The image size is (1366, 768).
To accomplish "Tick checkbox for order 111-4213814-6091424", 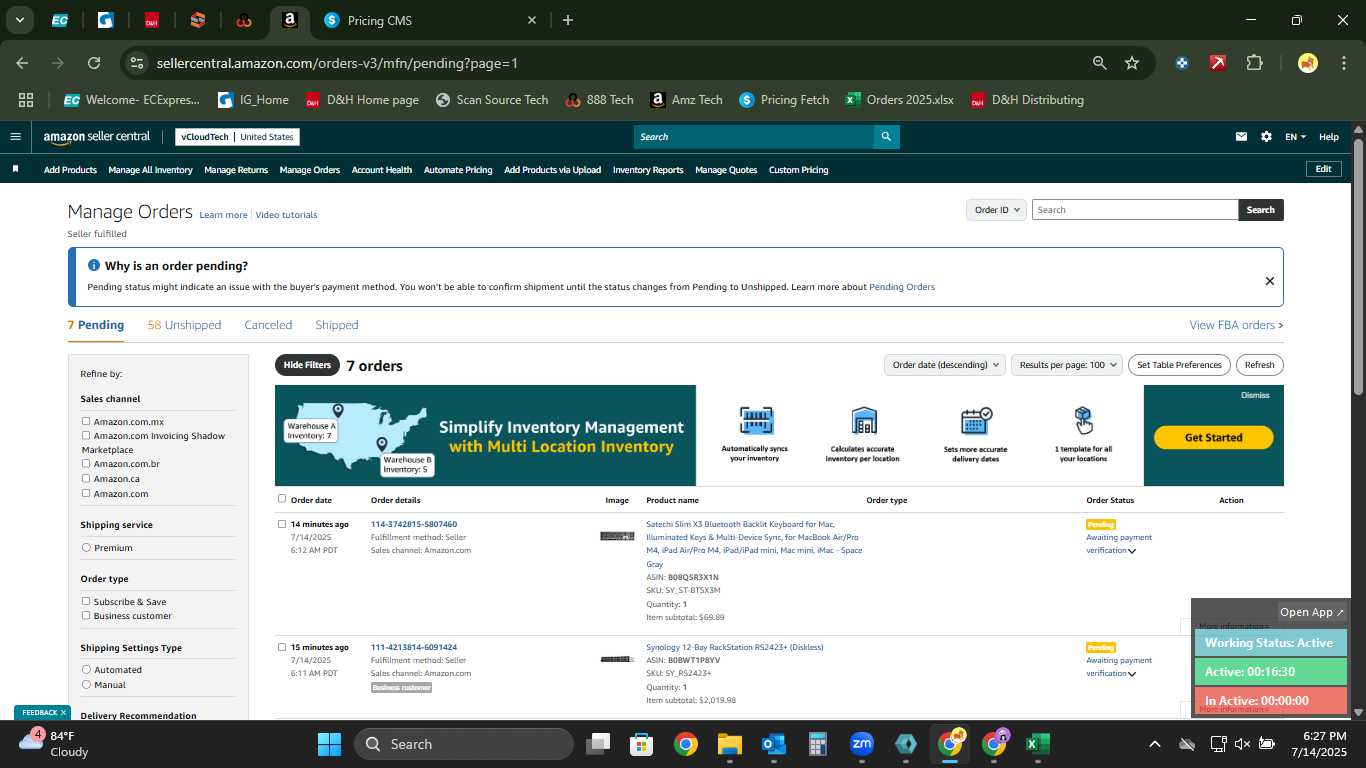I will pyautogui.click(x=282, y=647).
